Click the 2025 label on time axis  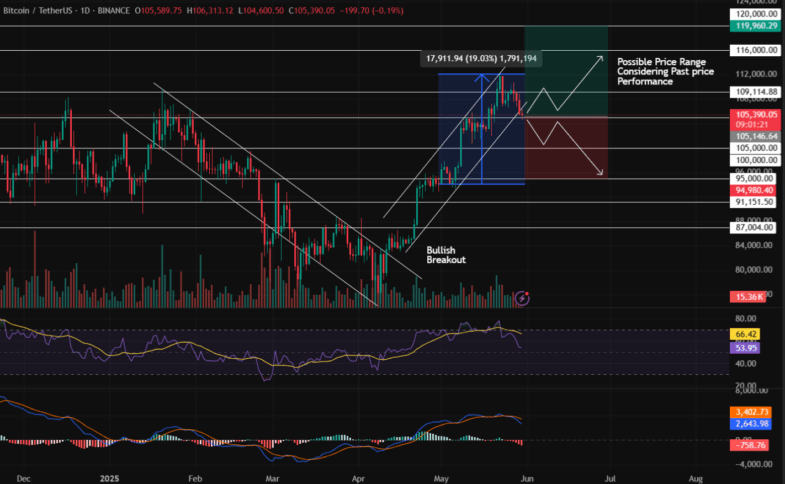(x=110, y=479)
